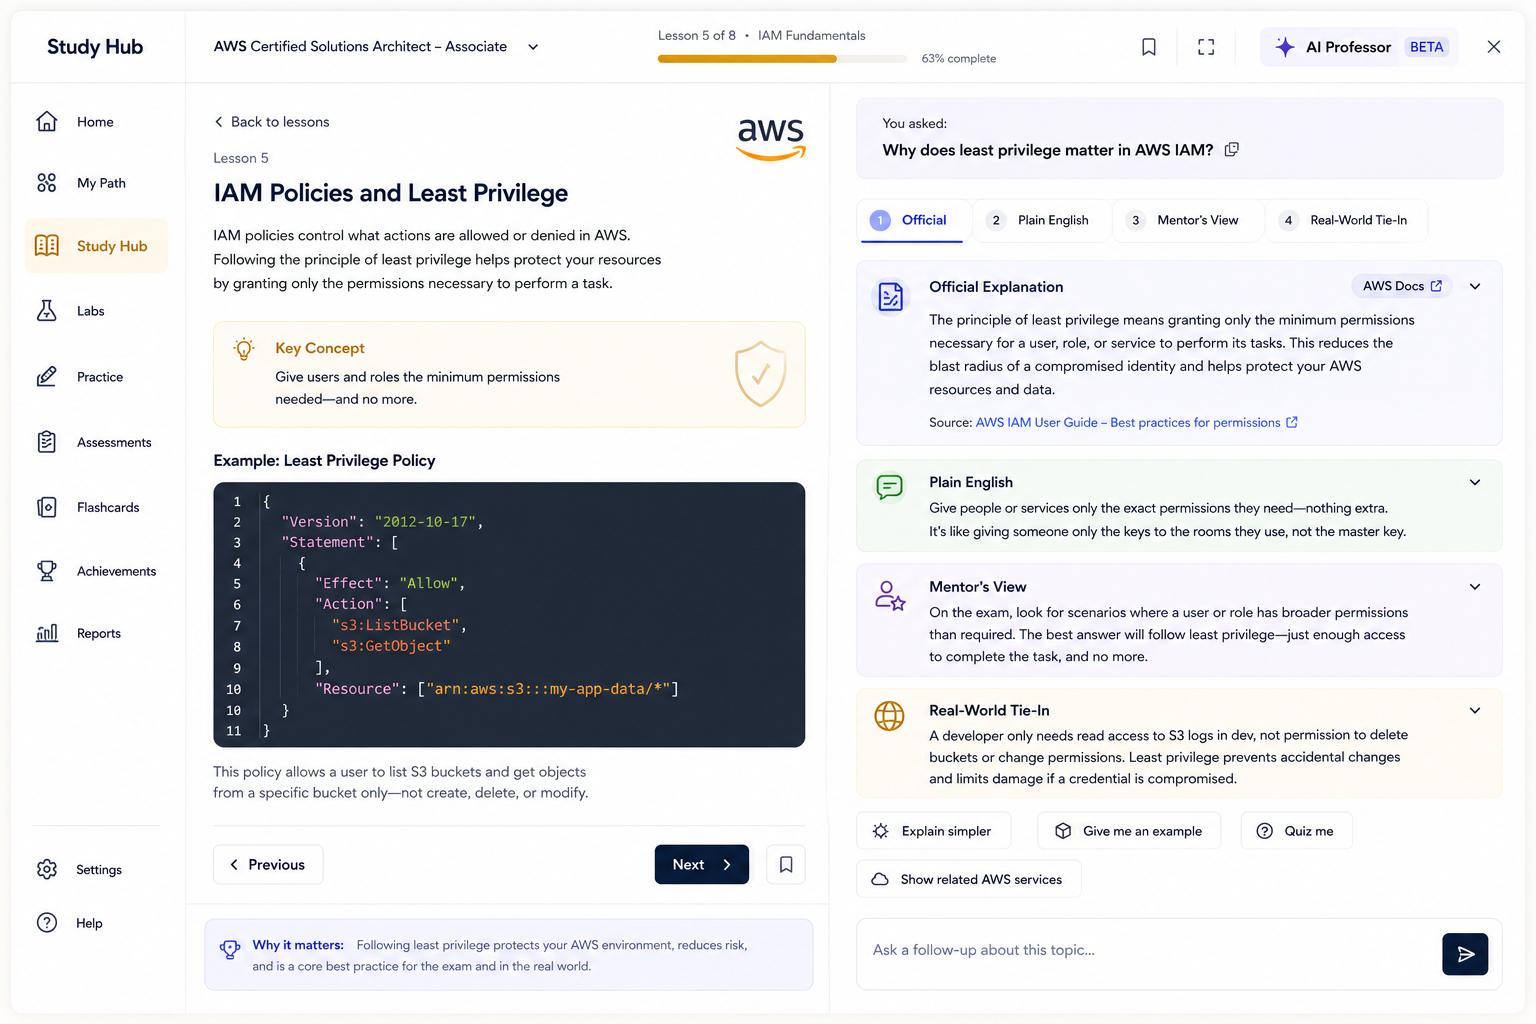Click the Achievements trophy icon
Viewport: 1536px width, 1024px height.
point(47,571)
